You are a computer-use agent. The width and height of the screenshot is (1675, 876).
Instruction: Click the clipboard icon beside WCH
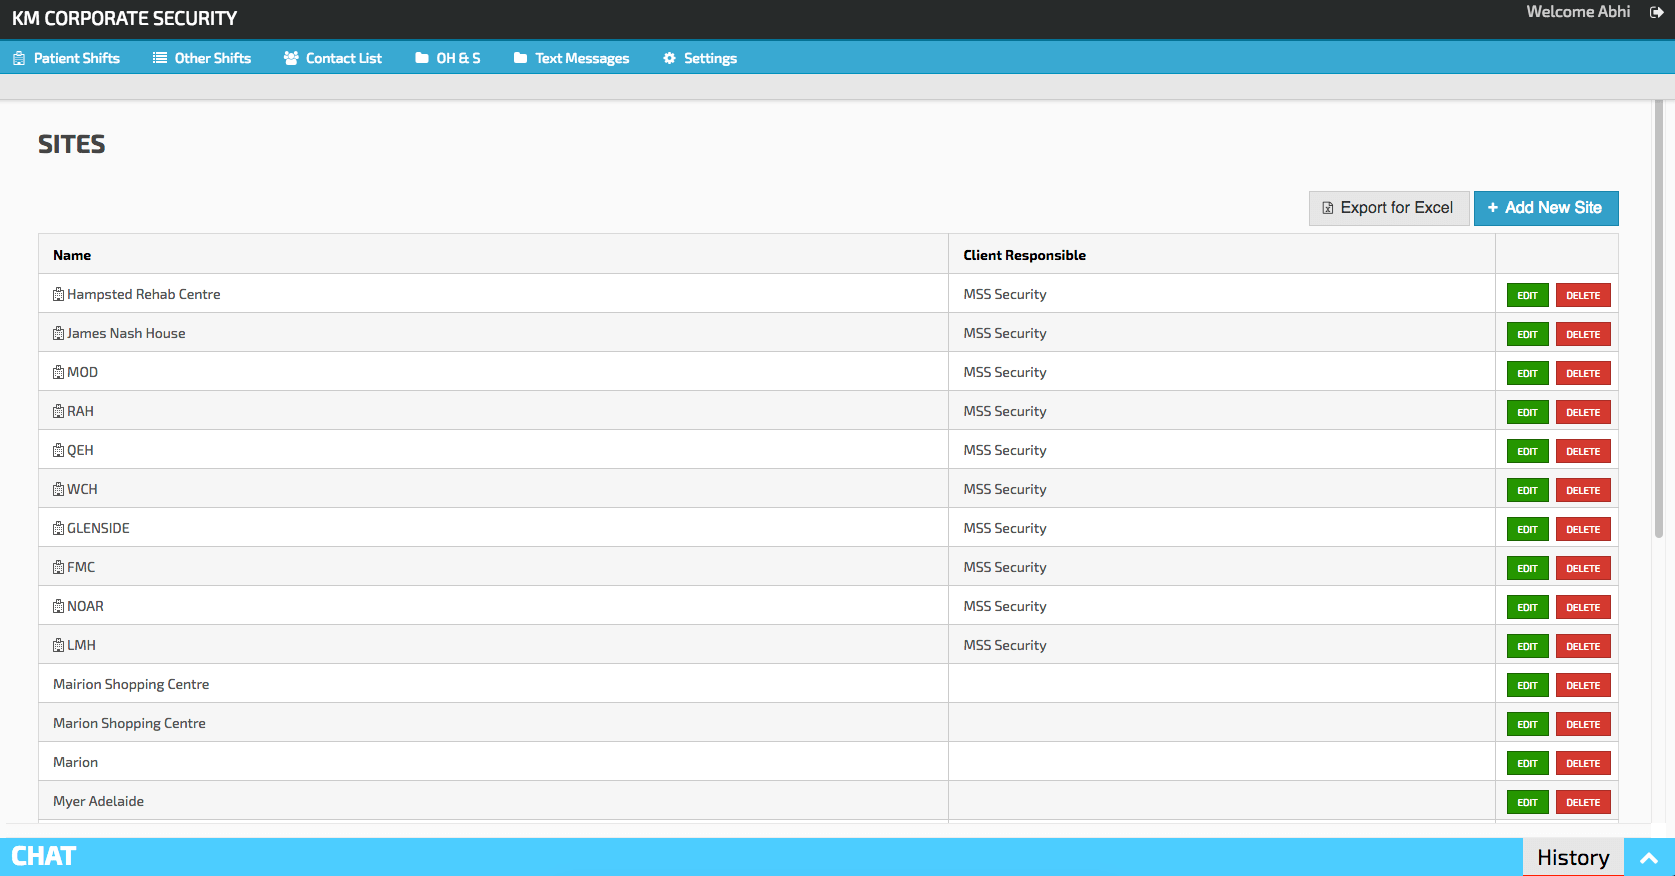click(x=58, y=489)
